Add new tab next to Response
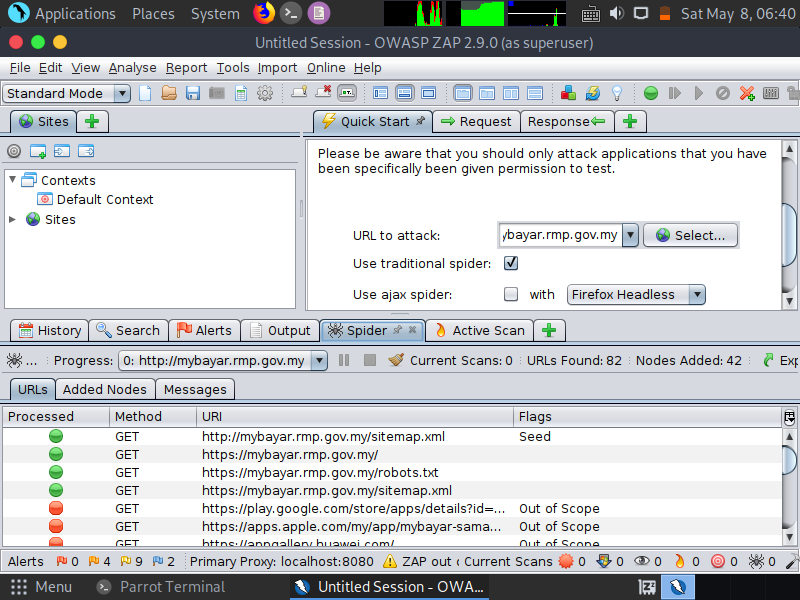The height and width of the screenshot is (600, 800). (x=630, y=121)
